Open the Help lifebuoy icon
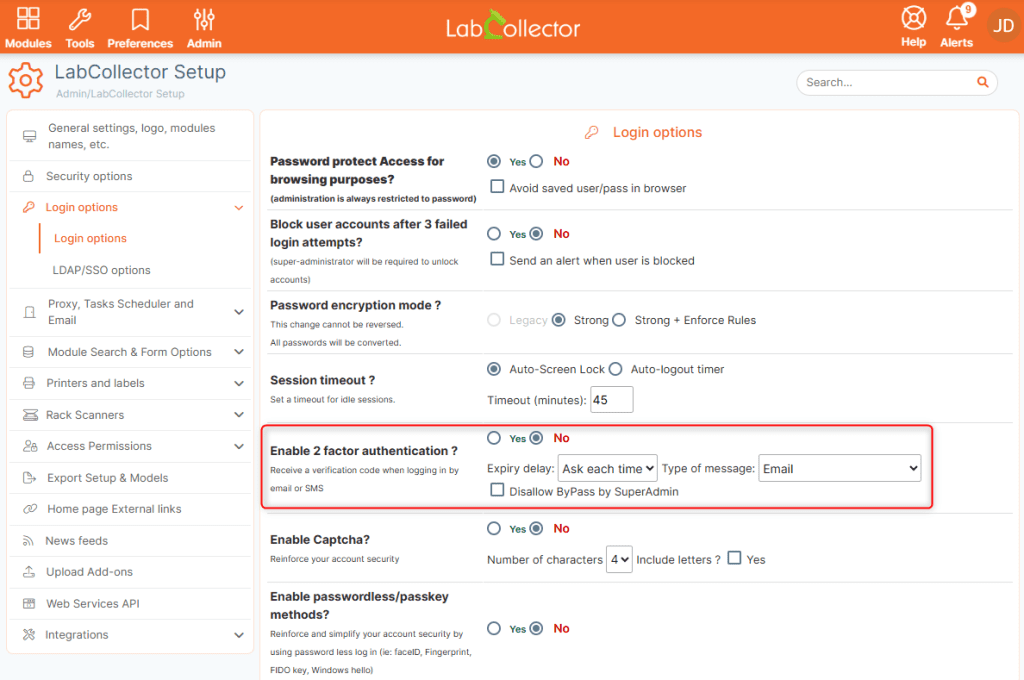This screenshot has width=1024, height=680. point(913,18)
